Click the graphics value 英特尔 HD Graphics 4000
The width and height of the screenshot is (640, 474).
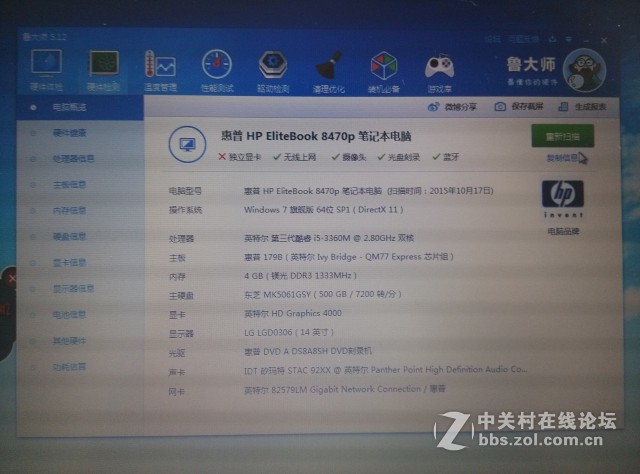point(293,314)
